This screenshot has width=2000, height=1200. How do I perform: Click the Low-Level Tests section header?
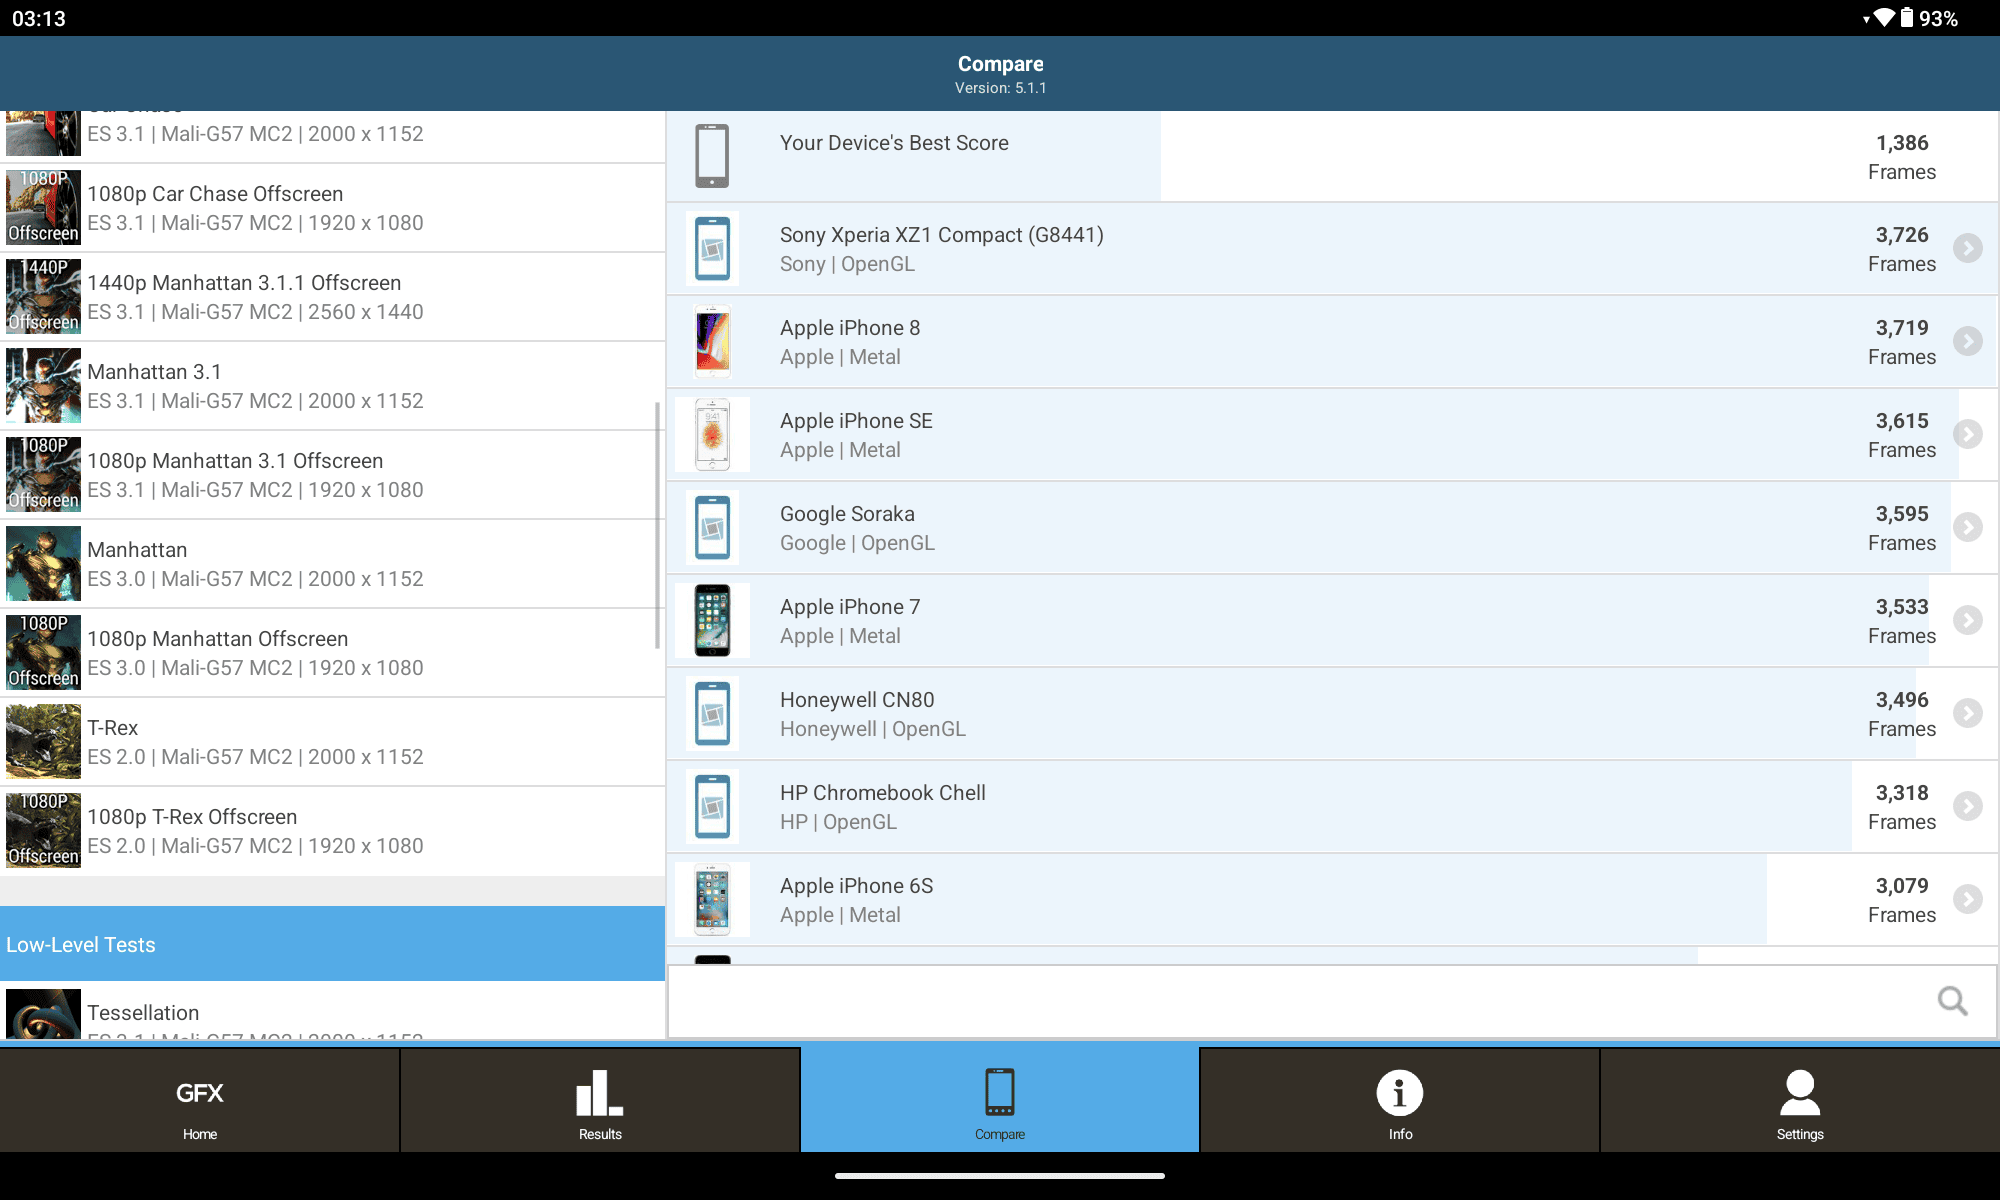[332, 944]
